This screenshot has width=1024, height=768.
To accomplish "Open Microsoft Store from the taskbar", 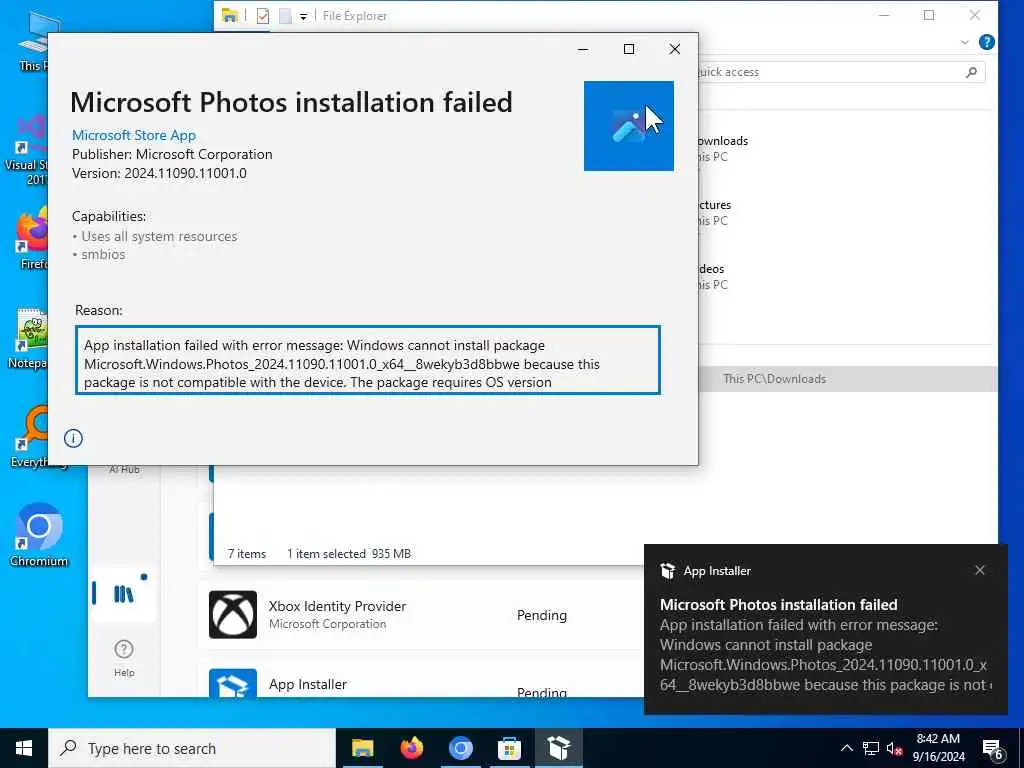I will [509, 748].
